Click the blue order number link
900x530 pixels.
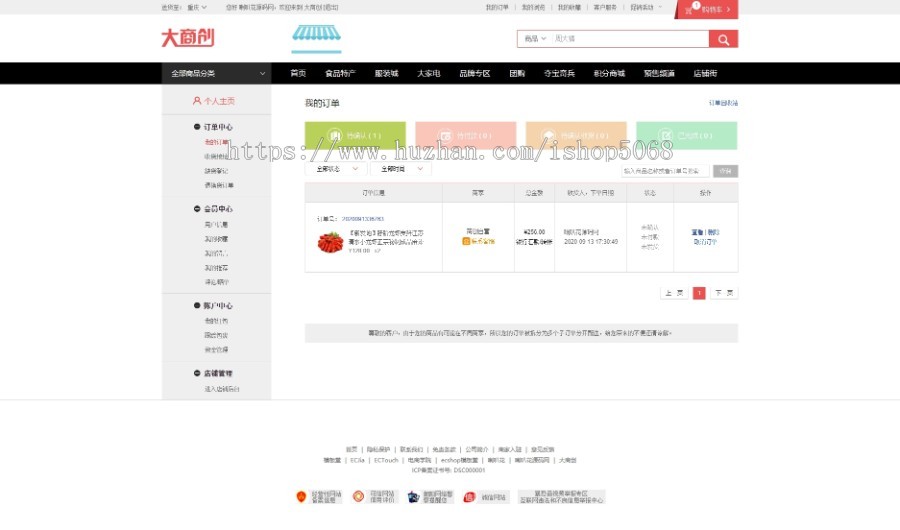363,219
